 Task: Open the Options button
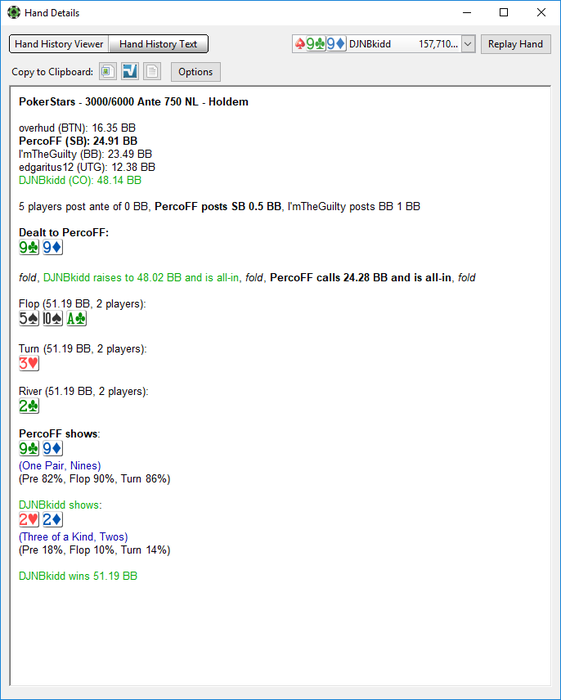[x=195, y=72]
